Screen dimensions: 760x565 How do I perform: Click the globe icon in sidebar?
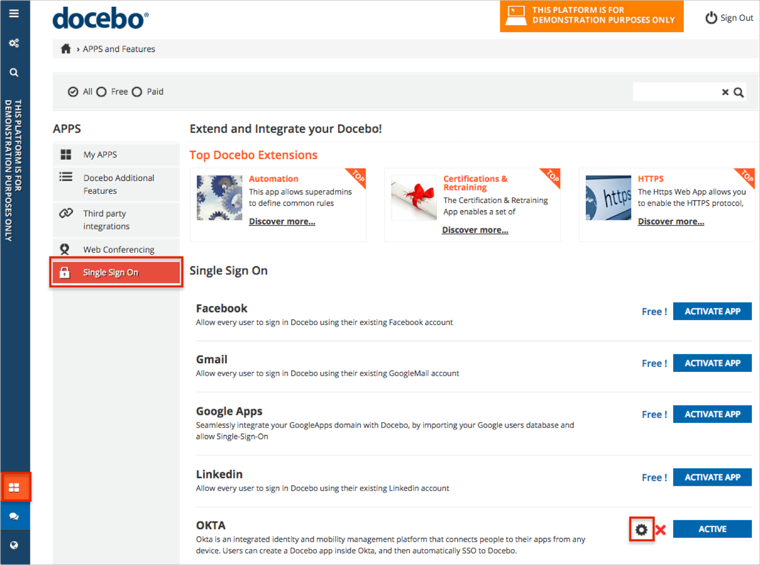coord(14,545)
